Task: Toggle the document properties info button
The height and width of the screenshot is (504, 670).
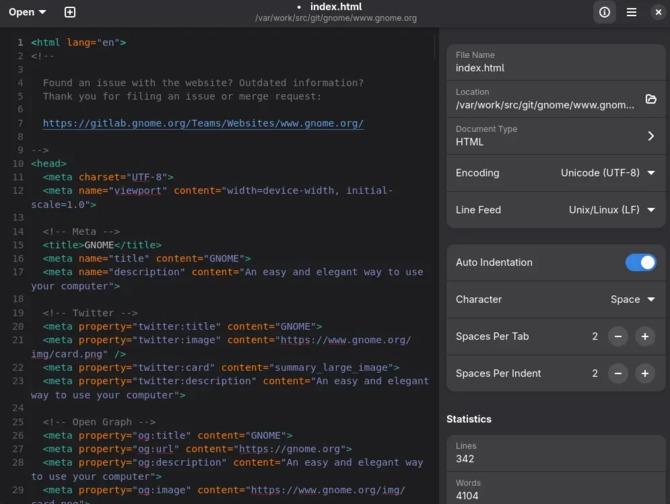Action: [x=604, y=12]
